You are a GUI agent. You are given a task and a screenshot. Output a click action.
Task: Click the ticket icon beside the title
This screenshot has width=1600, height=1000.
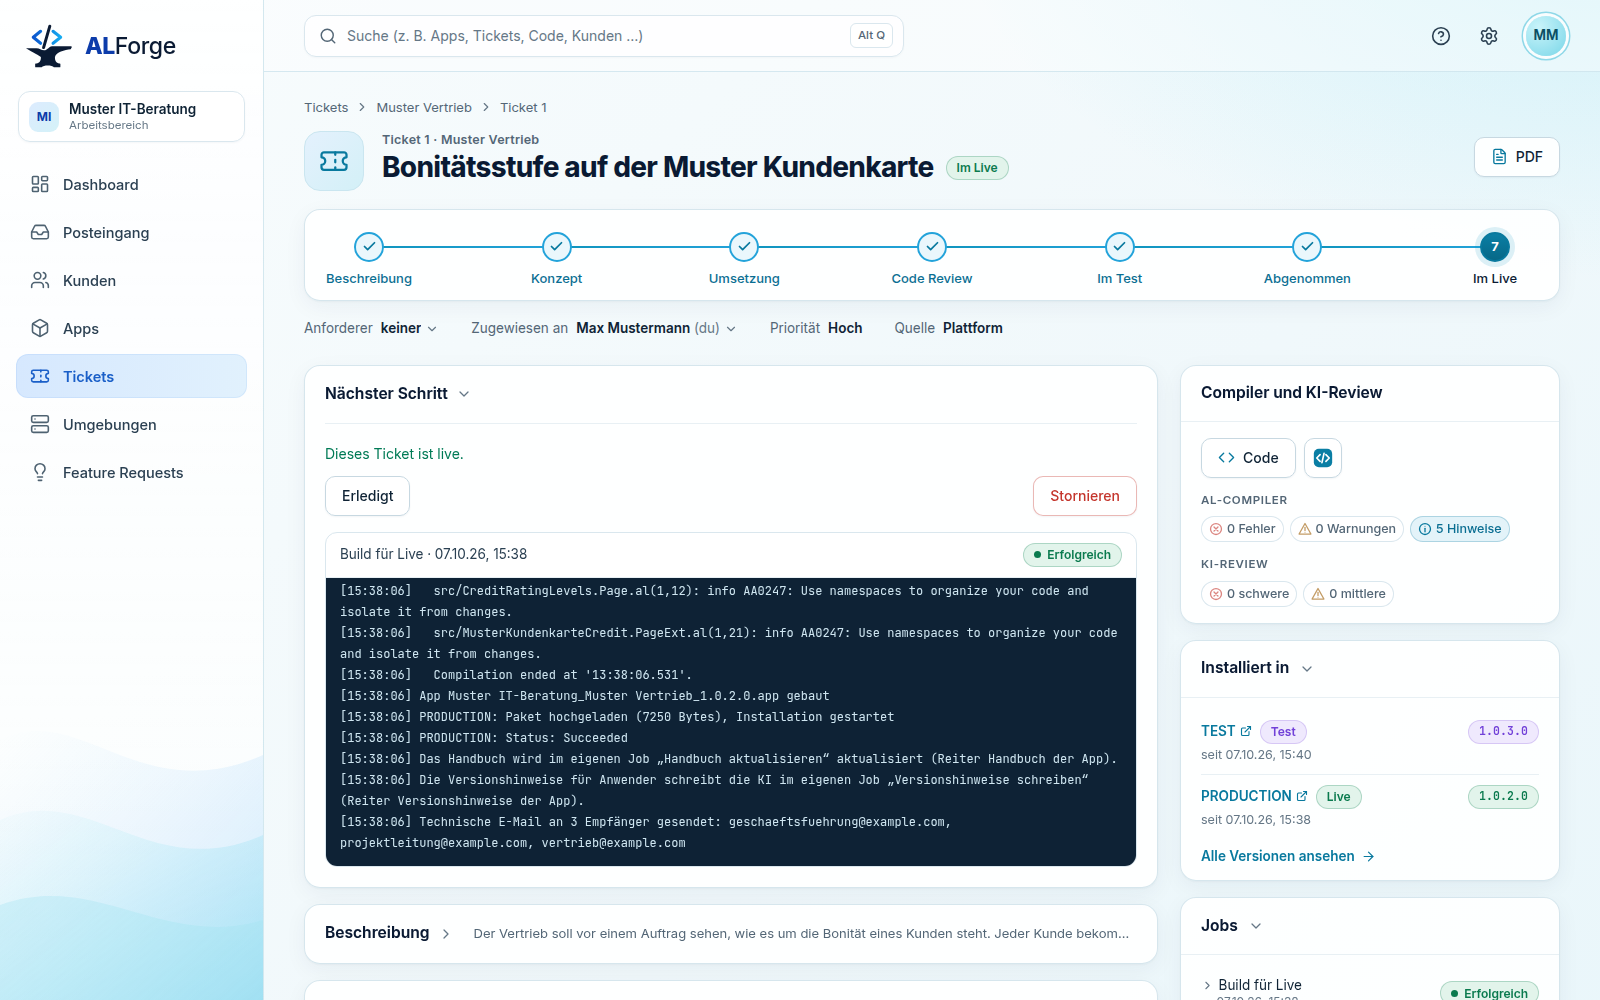tap(334, 161)
